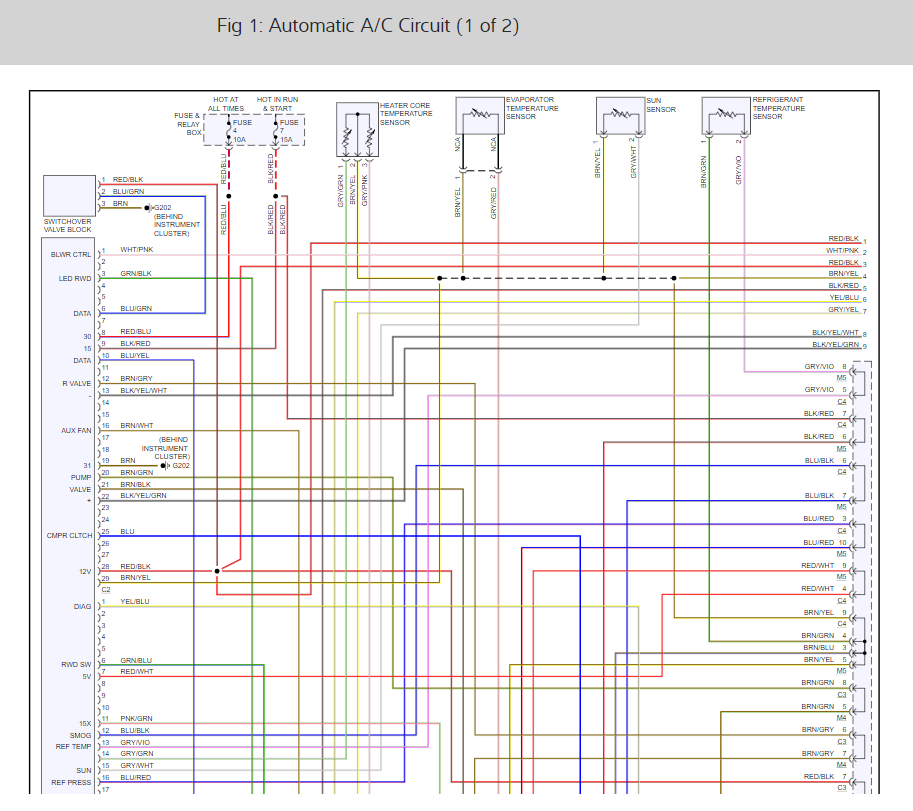This screenshot has height=811, width=913.
Task: Click the 'SUN SENSOR' text label
Action: (661, 105)
